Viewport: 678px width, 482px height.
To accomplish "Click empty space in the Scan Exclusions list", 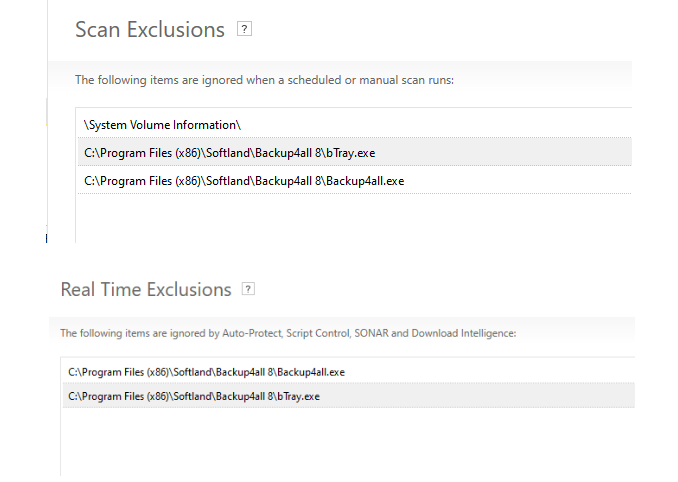I will 355,218.
